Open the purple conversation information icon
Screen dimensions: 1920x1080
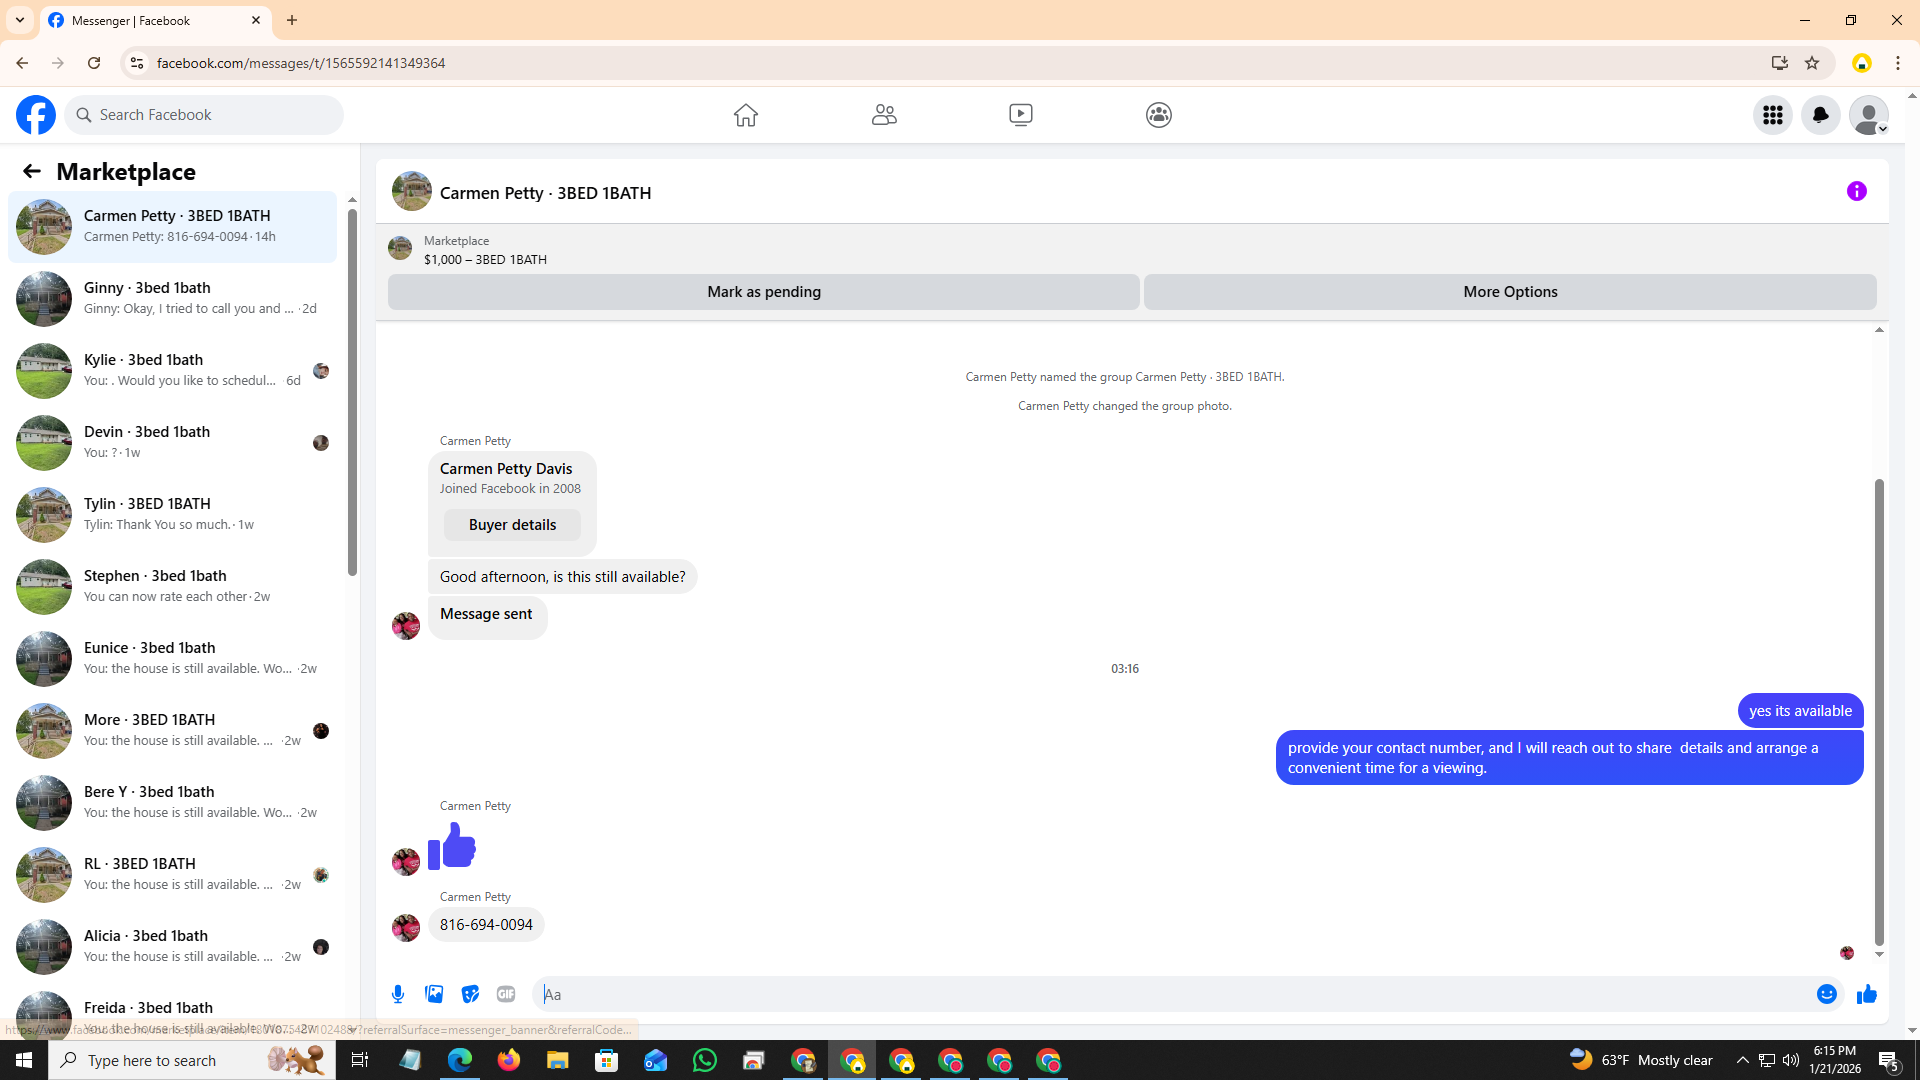click(x=1856, y=191)
